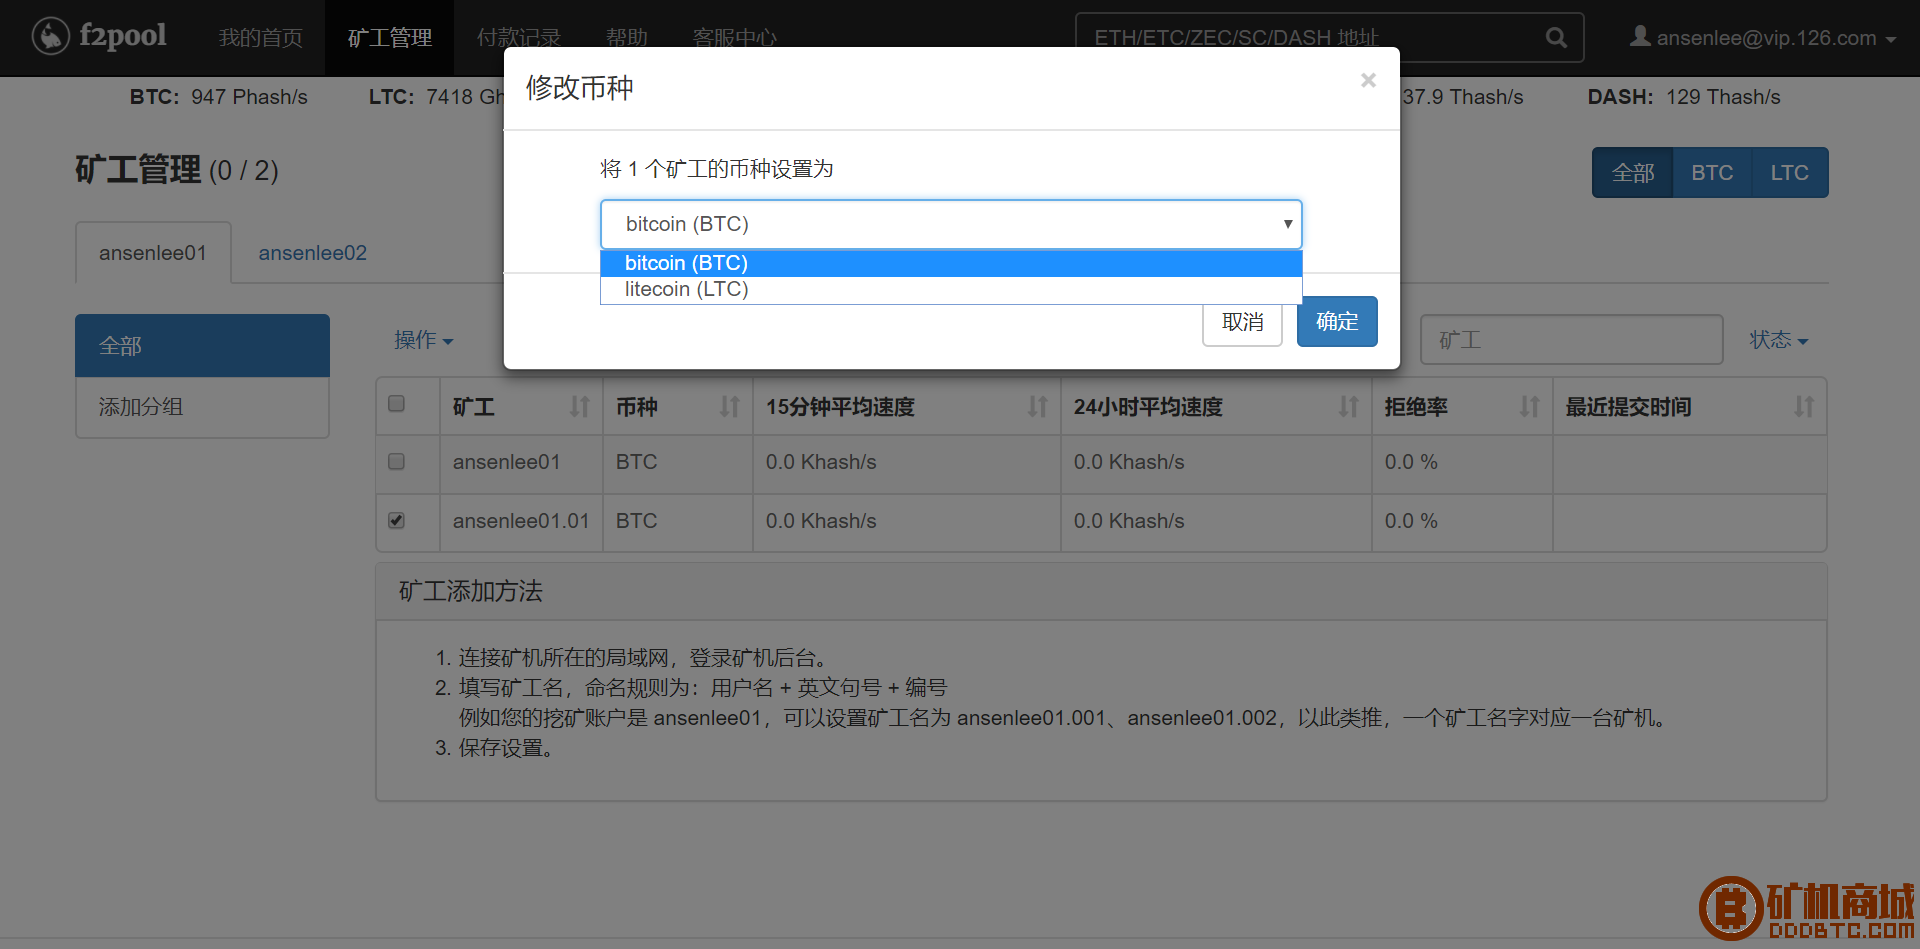Click the DASH: 129 Thash/s stat
This screenshot has width=1920, height=949.
(1684, 97)
